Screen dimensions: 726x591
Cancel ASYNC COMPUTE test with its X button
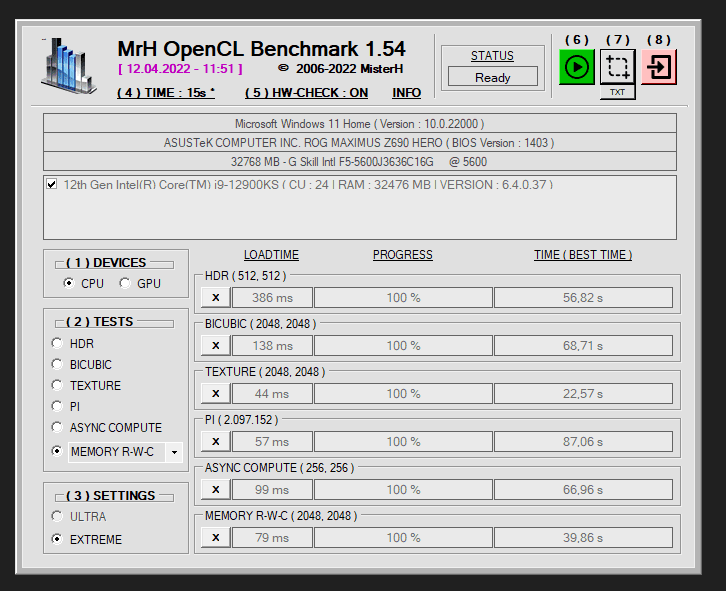coord(216,490)
